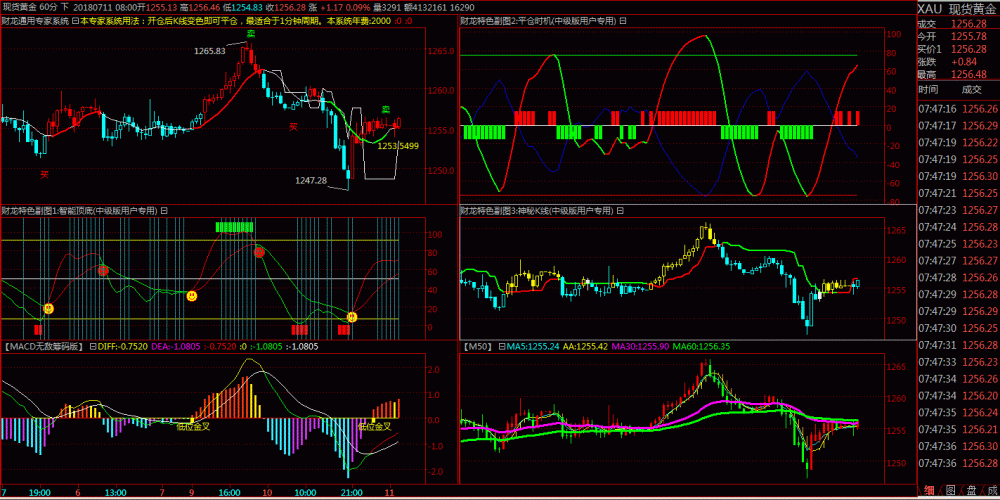Click the red 买 signal below 1250 candle
This screenshot has height=500, width=1000.
point(44,173)
